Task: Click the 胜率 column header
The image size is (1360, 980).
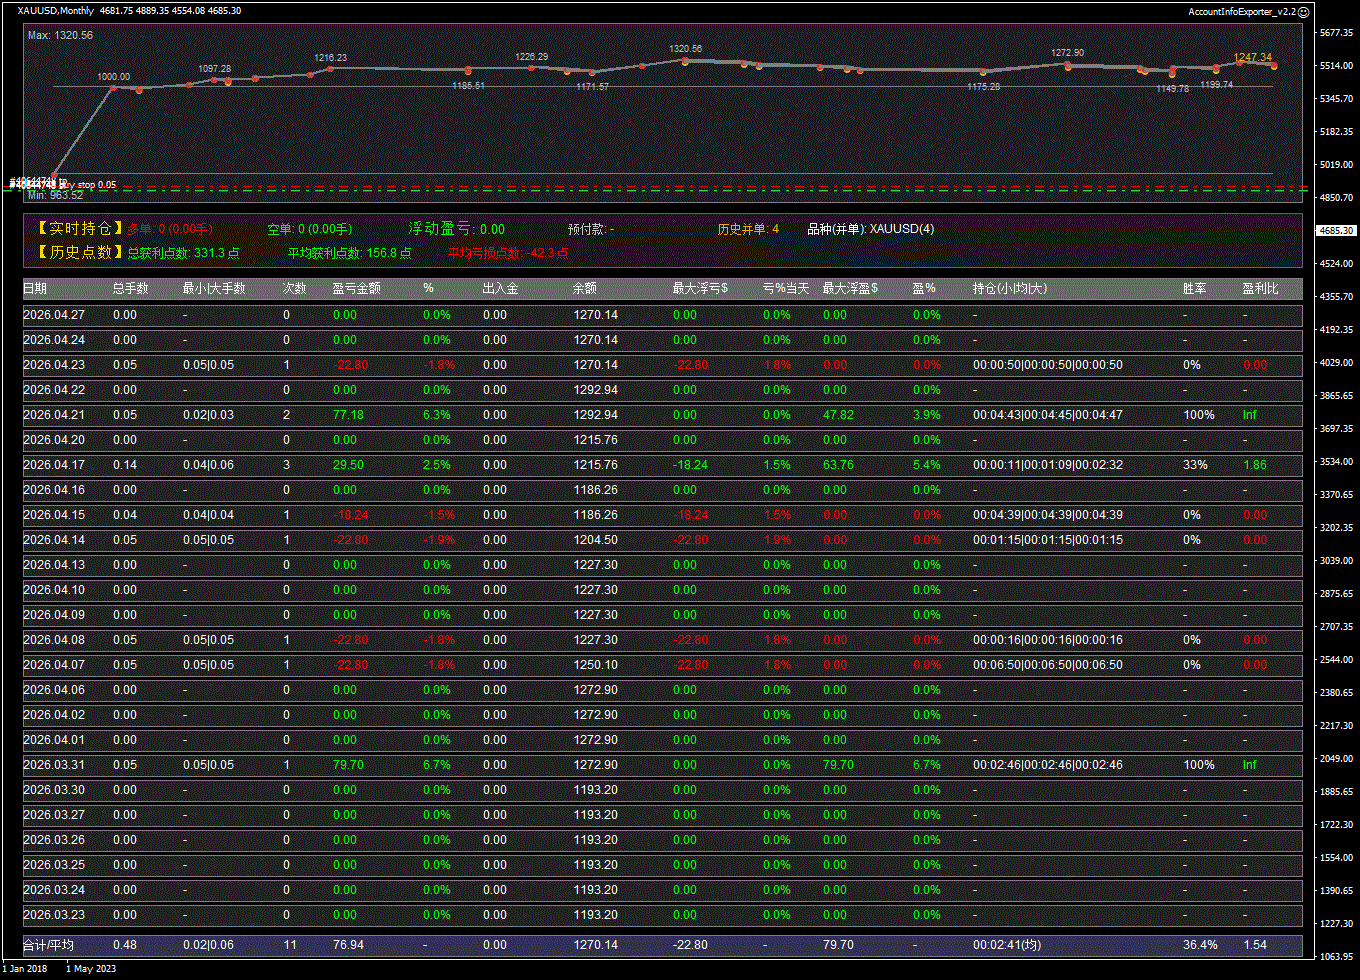Action: (x=1194, y=289)
